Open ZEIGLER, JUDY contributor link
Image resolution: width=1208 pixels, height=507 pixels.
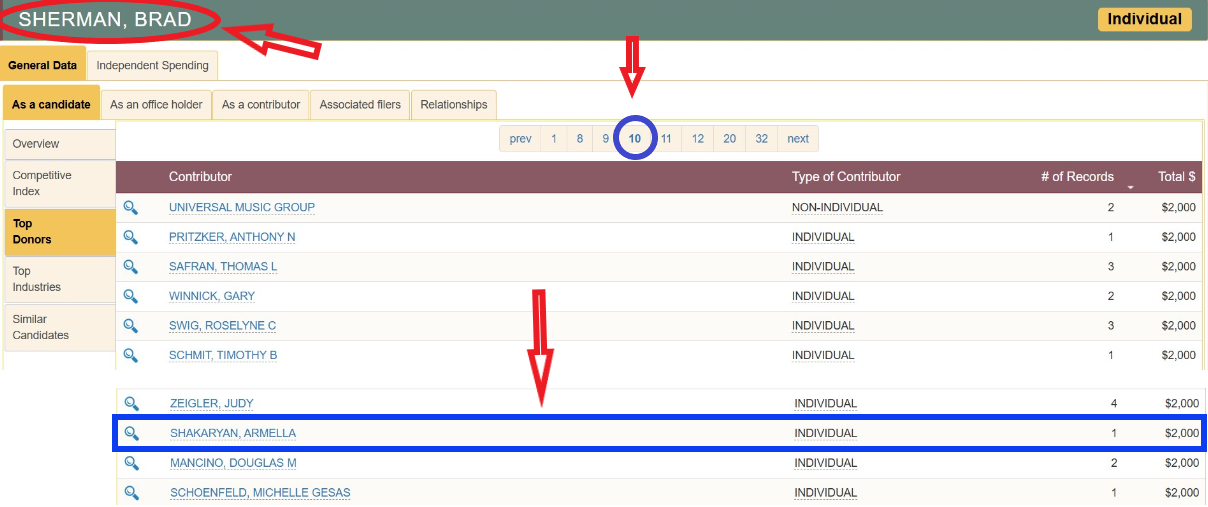coord(212,404)
